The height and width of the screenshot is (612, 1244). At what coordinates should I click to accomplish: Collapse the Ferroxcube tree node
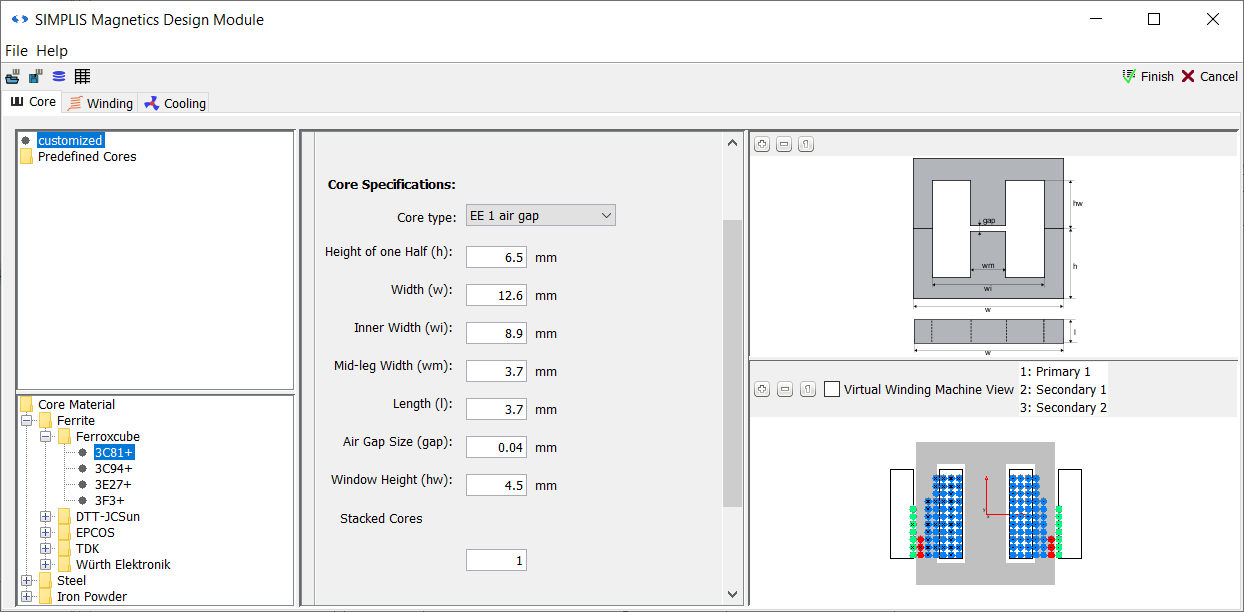point(46,437)
